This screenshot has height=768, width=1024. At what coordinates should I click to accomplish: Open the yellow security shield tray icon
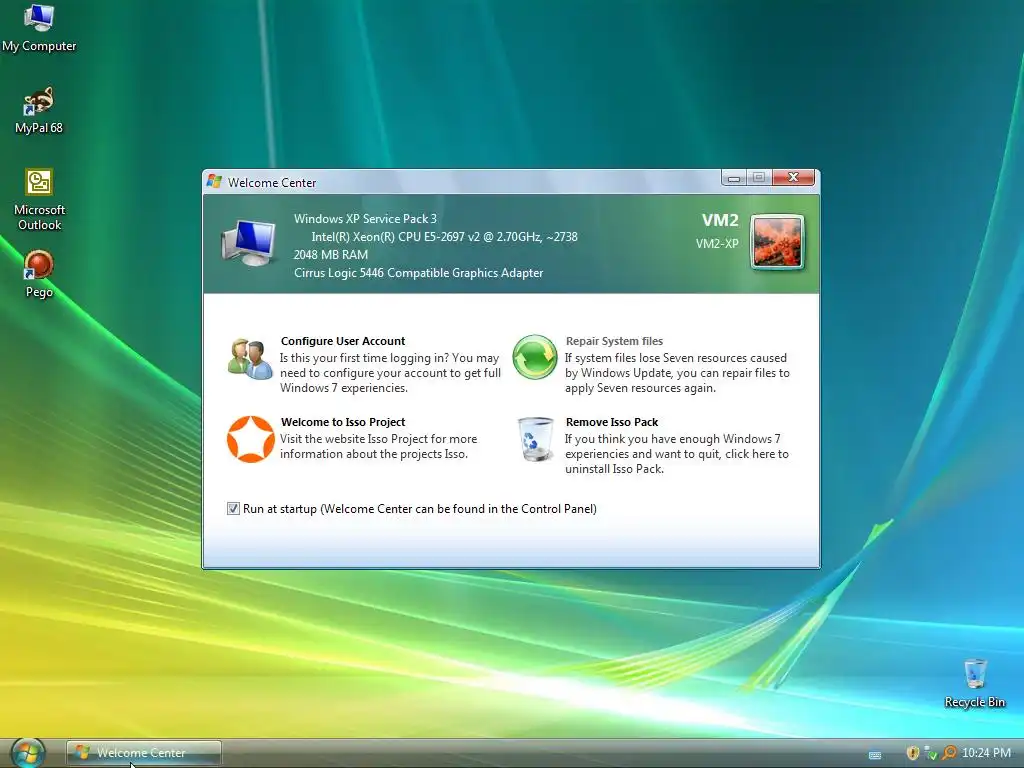913,753
